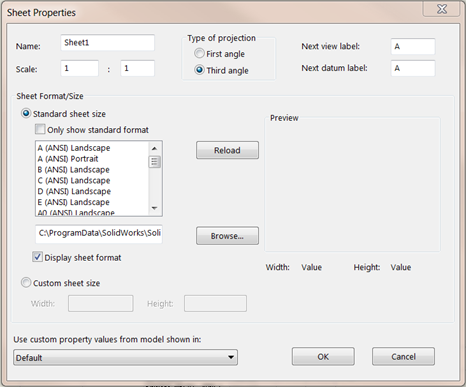This screenshot has height=387, width=466.
Task: Click the Browse... button
Action: 227,236
